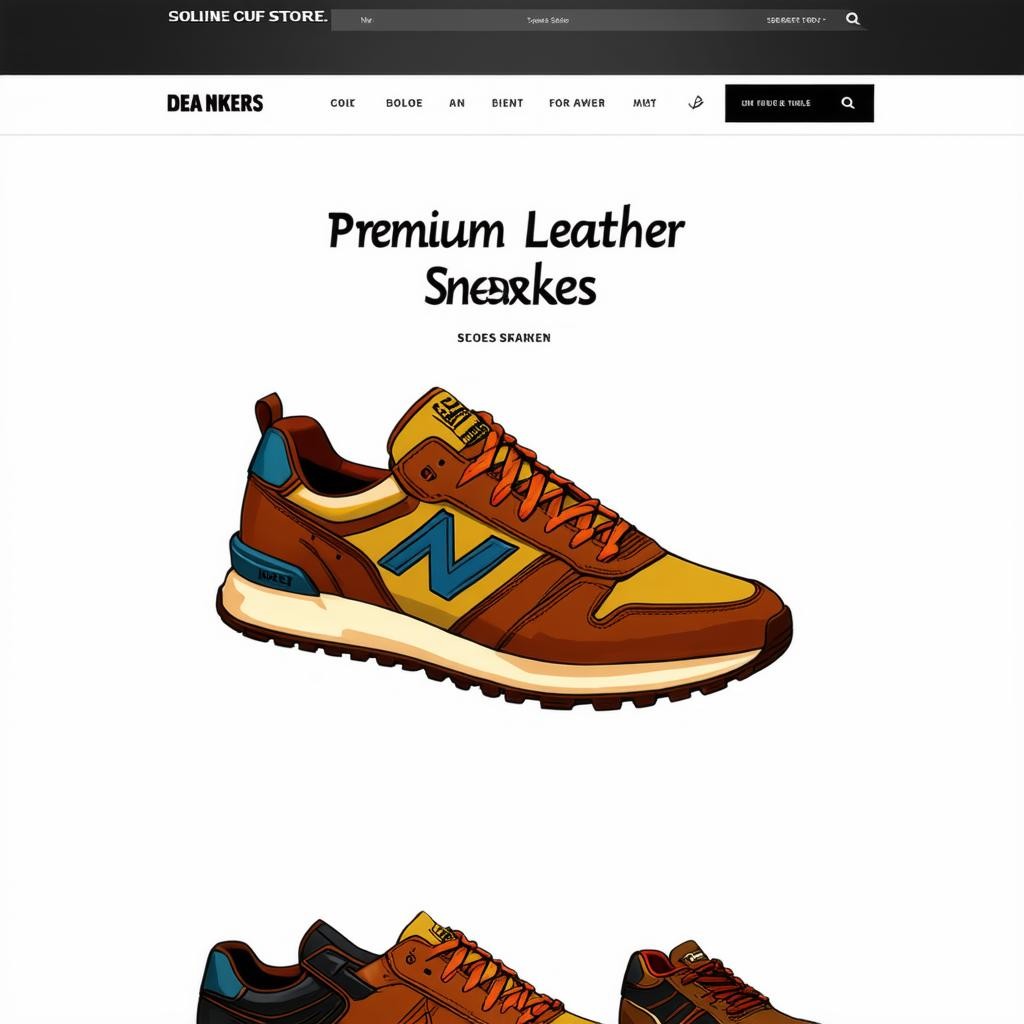Go to the BIENT menu item

click(x=507, y=103)
